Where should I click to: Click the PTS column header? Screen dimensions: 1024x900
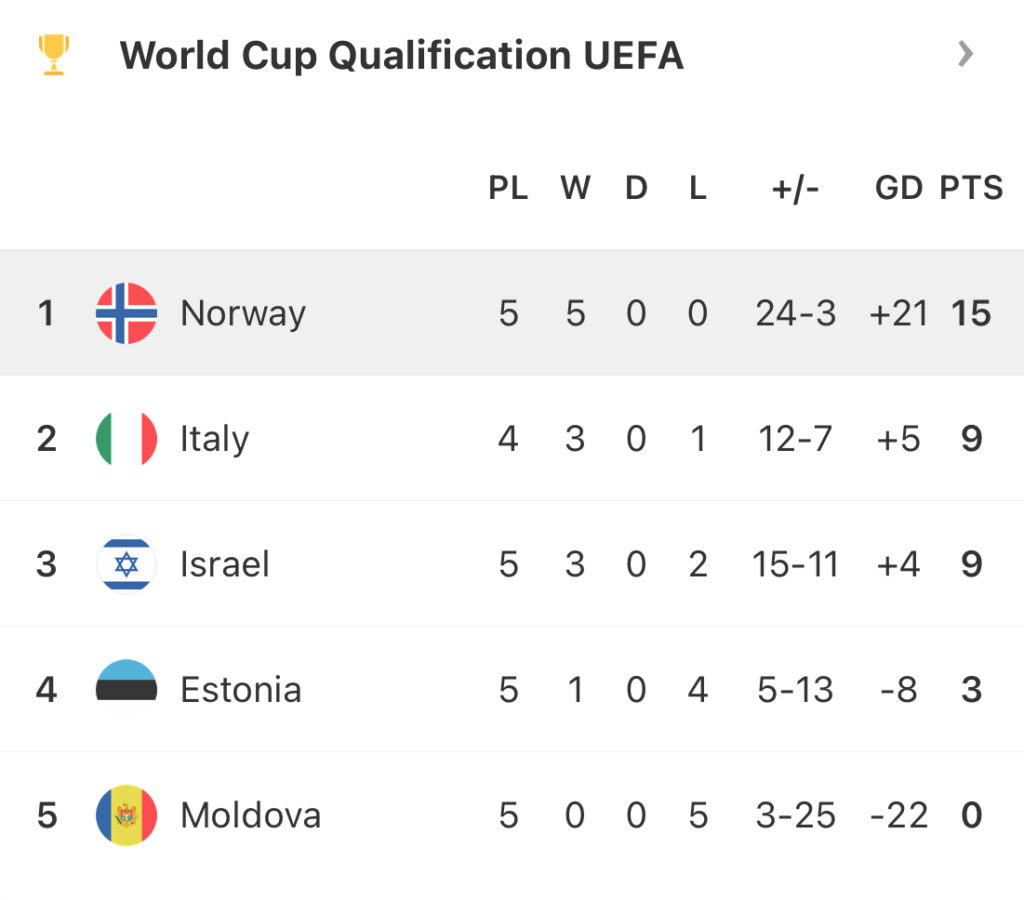(971, 188)
